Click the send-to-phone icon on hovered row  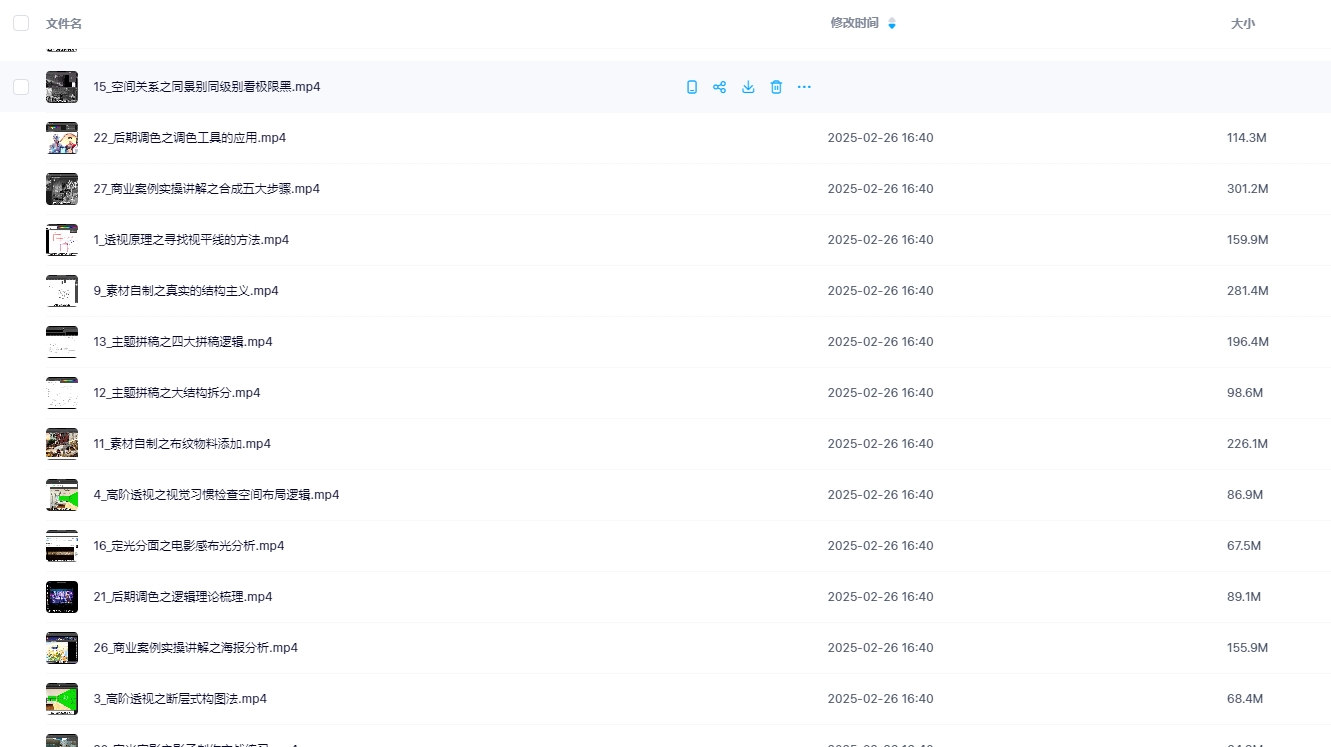point(691,87)
